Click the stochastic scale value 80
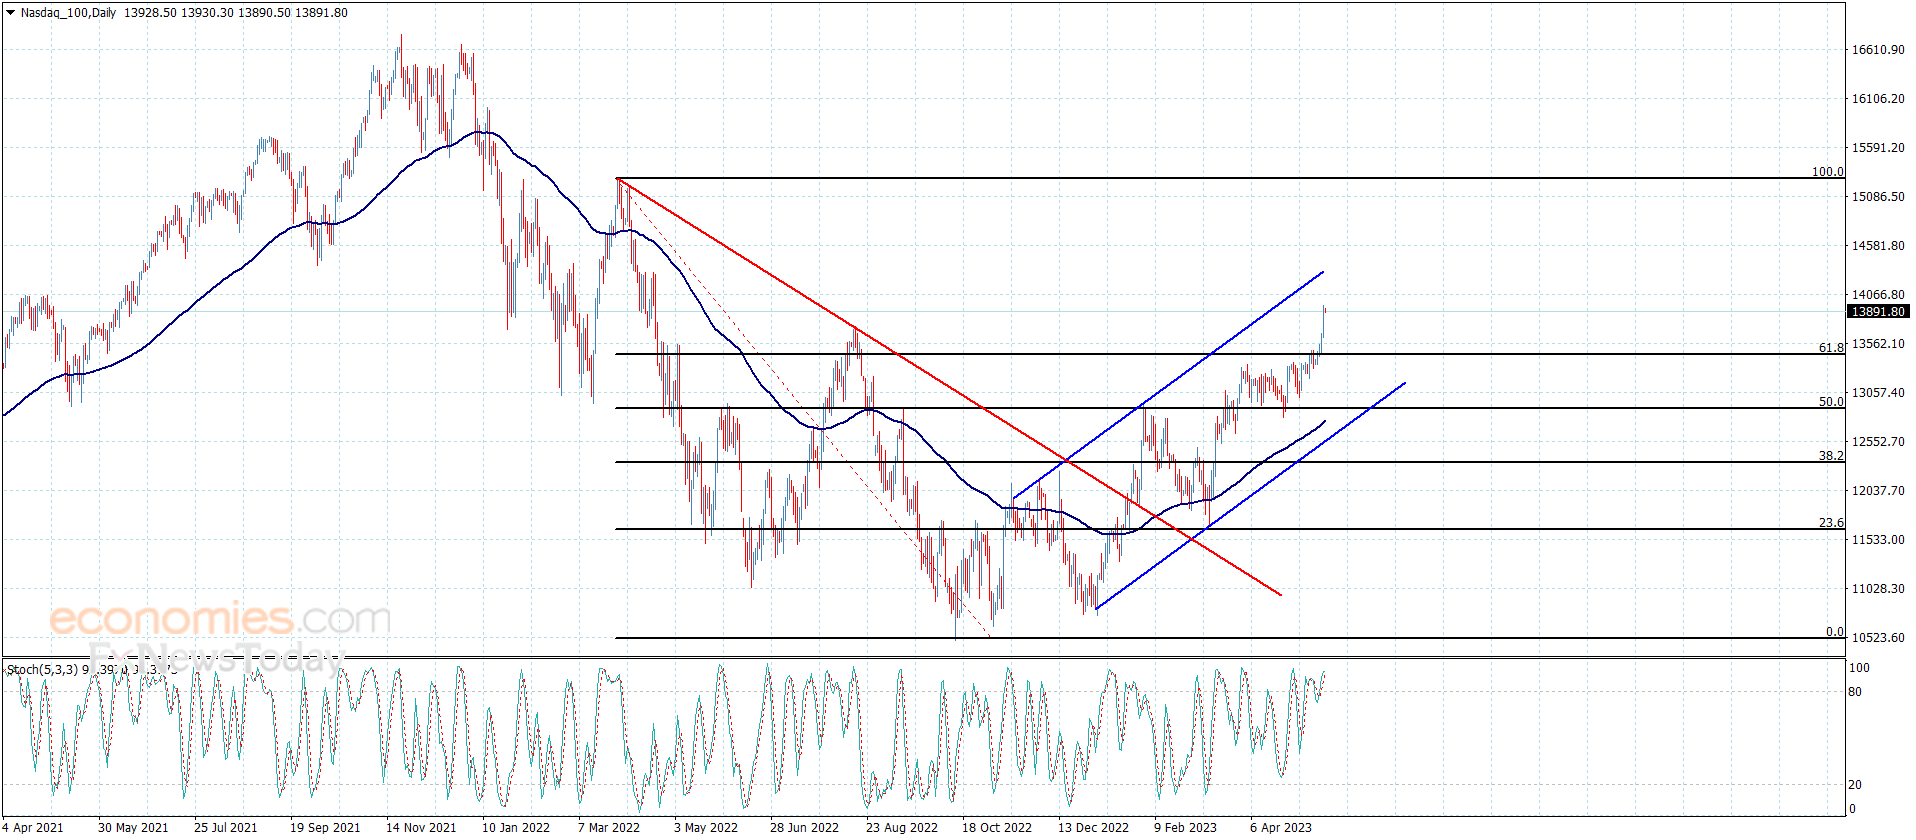The height and width of the screenshot is (840, 1916). click(x=1855, y=692)
